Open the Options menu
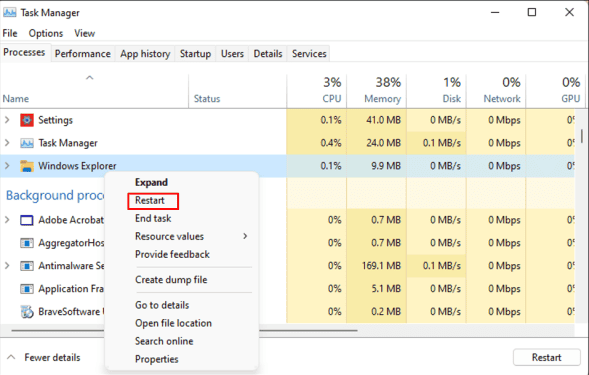Image resolution: width=589 pixels, height=375 pixels. point(46,33)
